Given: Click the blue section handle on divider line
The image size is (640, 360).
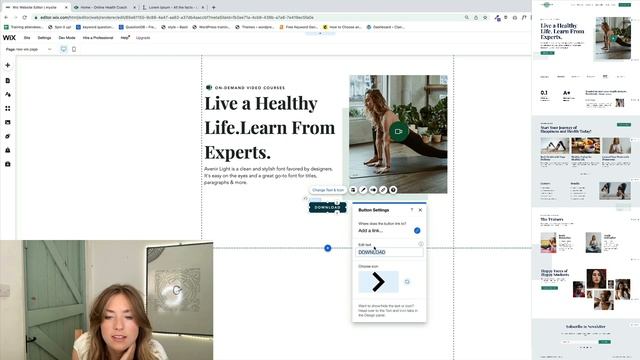Looking at the screenshot, I should 328,248.
